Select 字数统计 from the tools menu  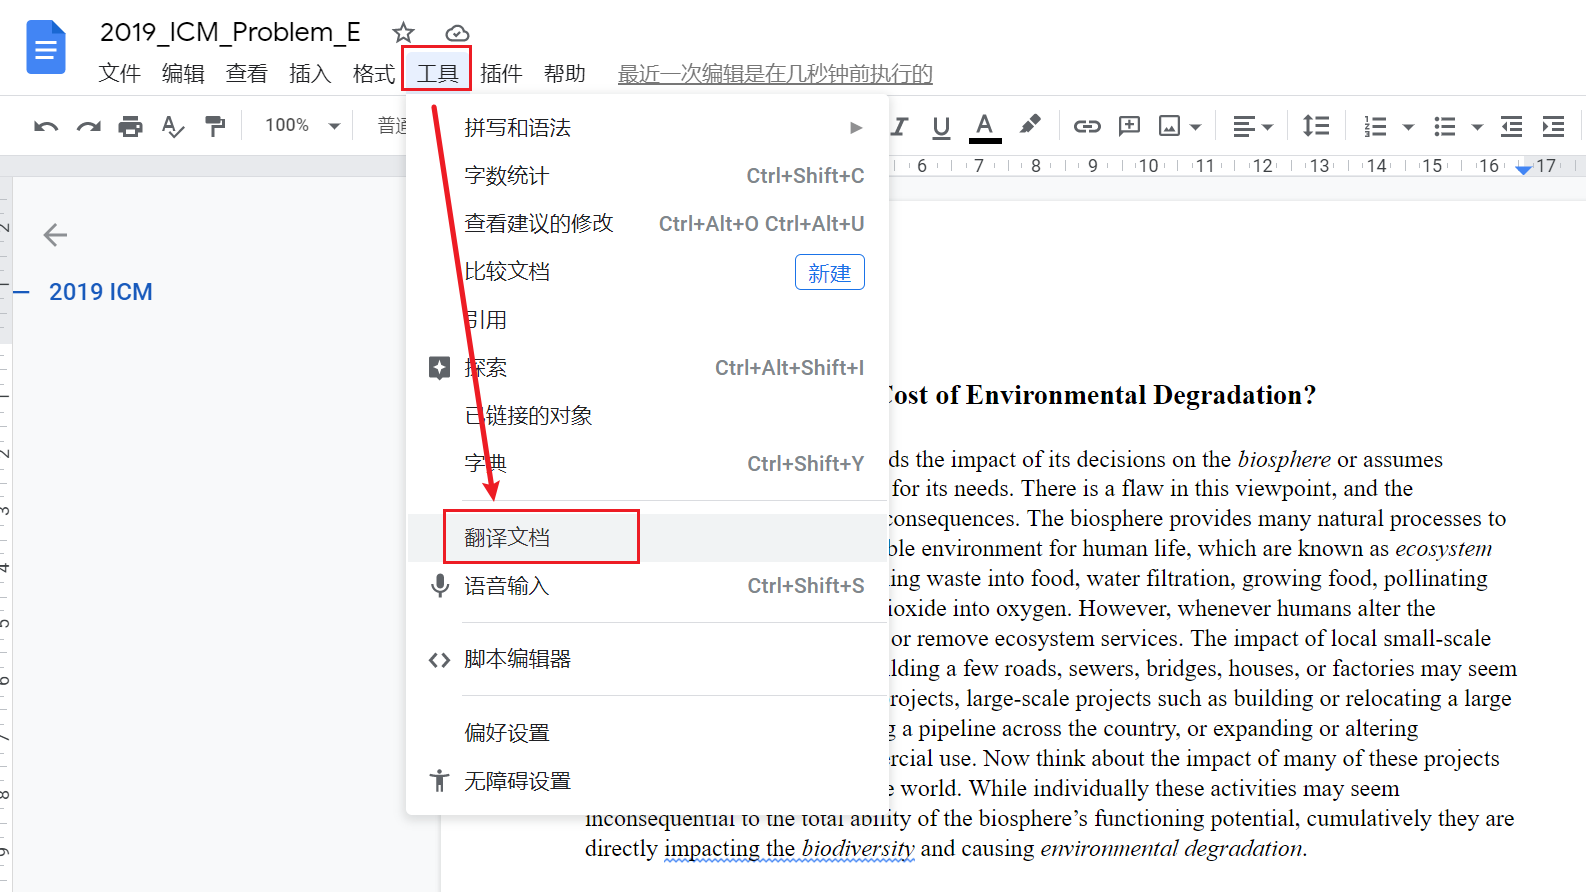pyautogui.click(x=648, y=176)
